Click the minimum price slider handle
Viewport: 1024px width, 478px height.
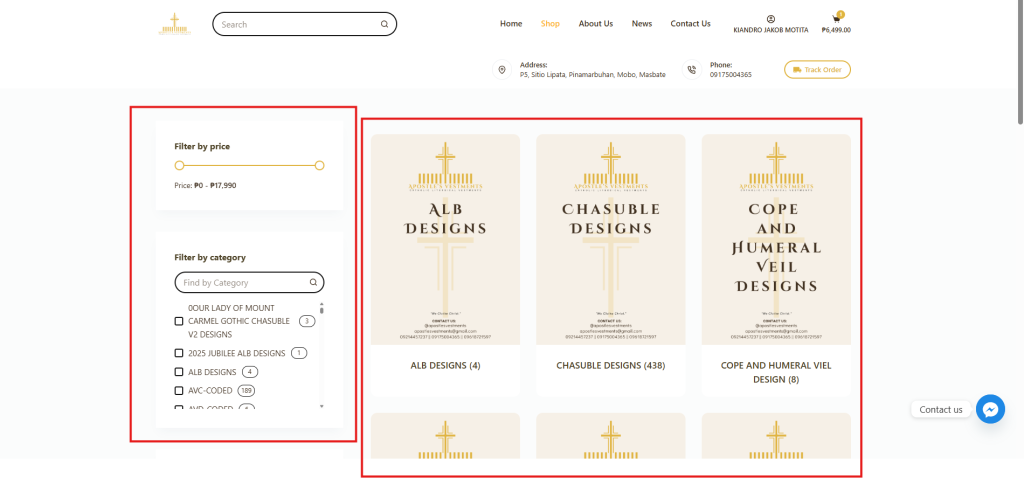pos(180,166)
